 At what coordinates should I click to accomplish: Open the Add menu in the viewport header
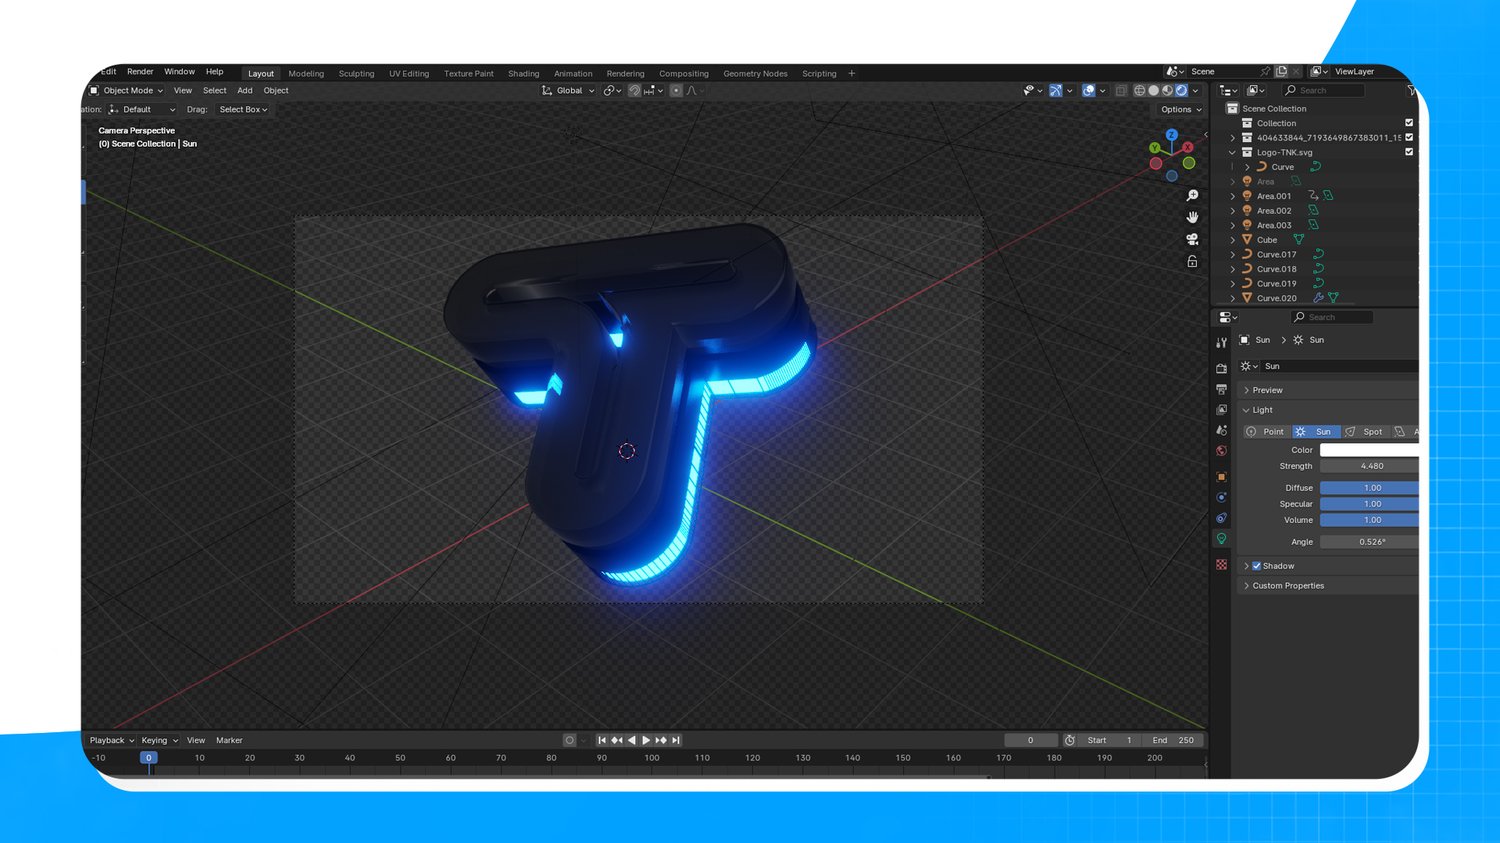(245, 90)
